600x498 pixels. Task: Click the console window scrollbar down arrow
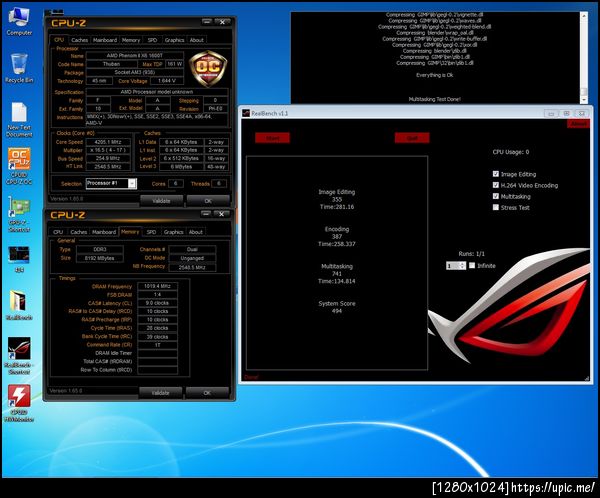tap(584, 100)
